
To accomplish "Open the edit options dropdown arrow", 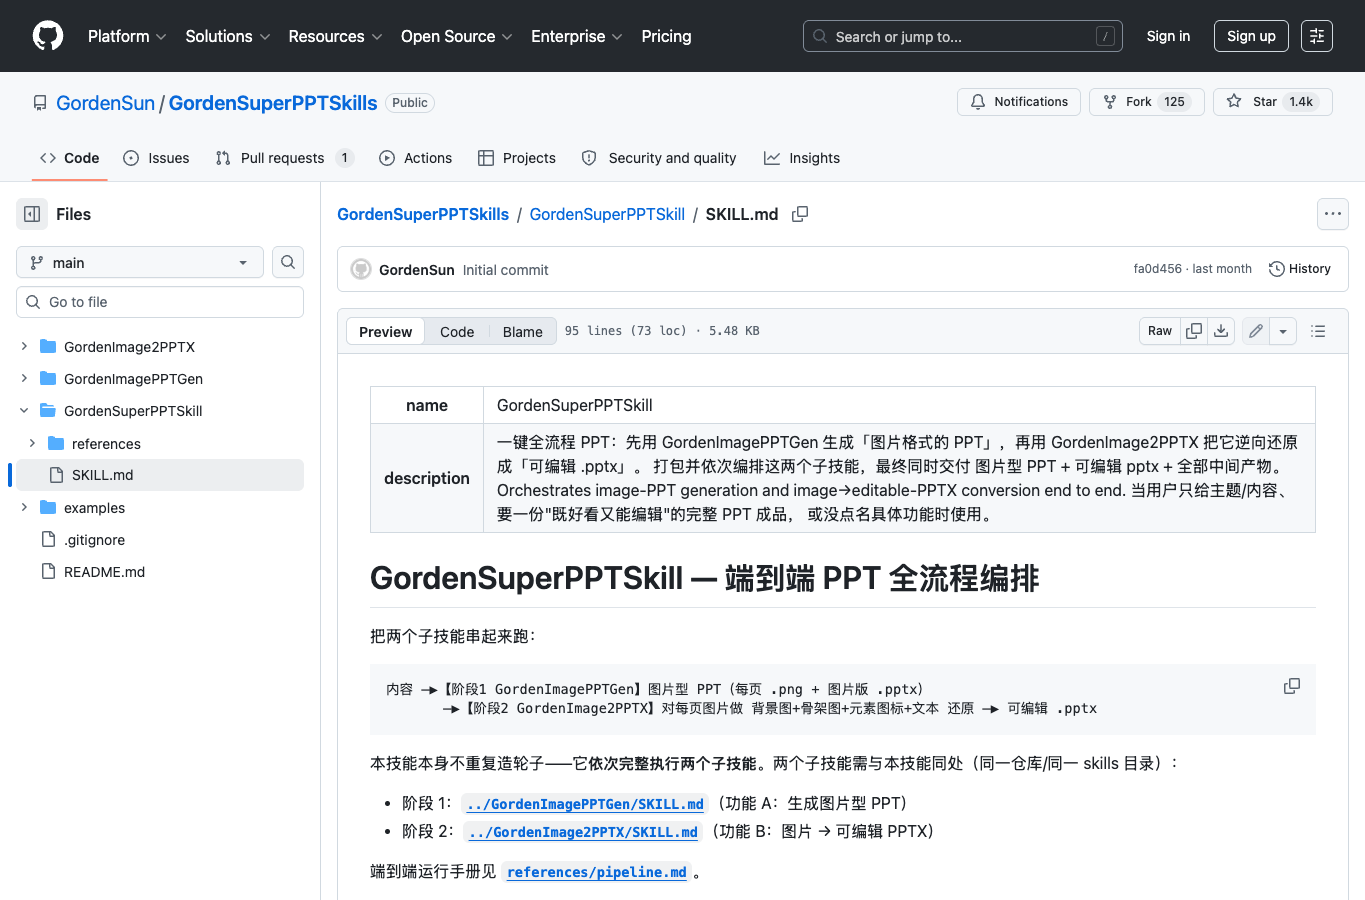I will pyautogui.click(x=1283, y=331).
